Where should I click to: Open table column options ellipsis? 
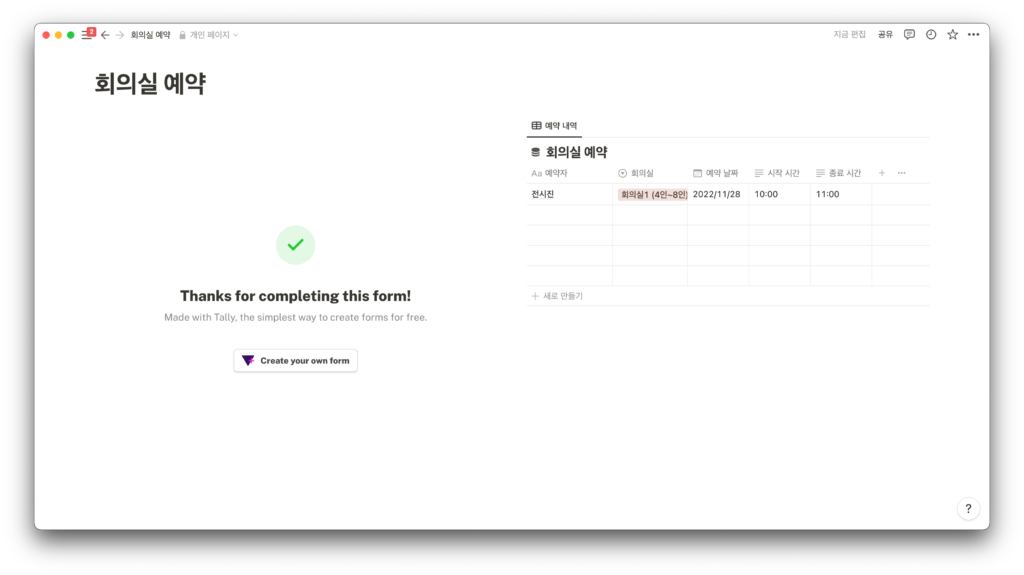tap(901, 173)
